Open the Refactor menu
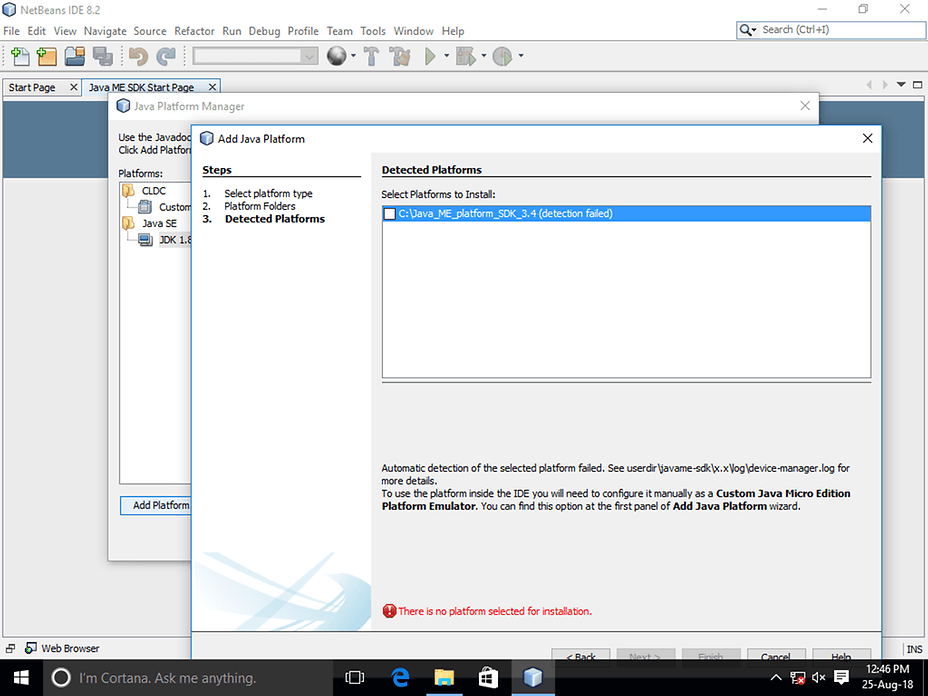 [x=194, y=31]
